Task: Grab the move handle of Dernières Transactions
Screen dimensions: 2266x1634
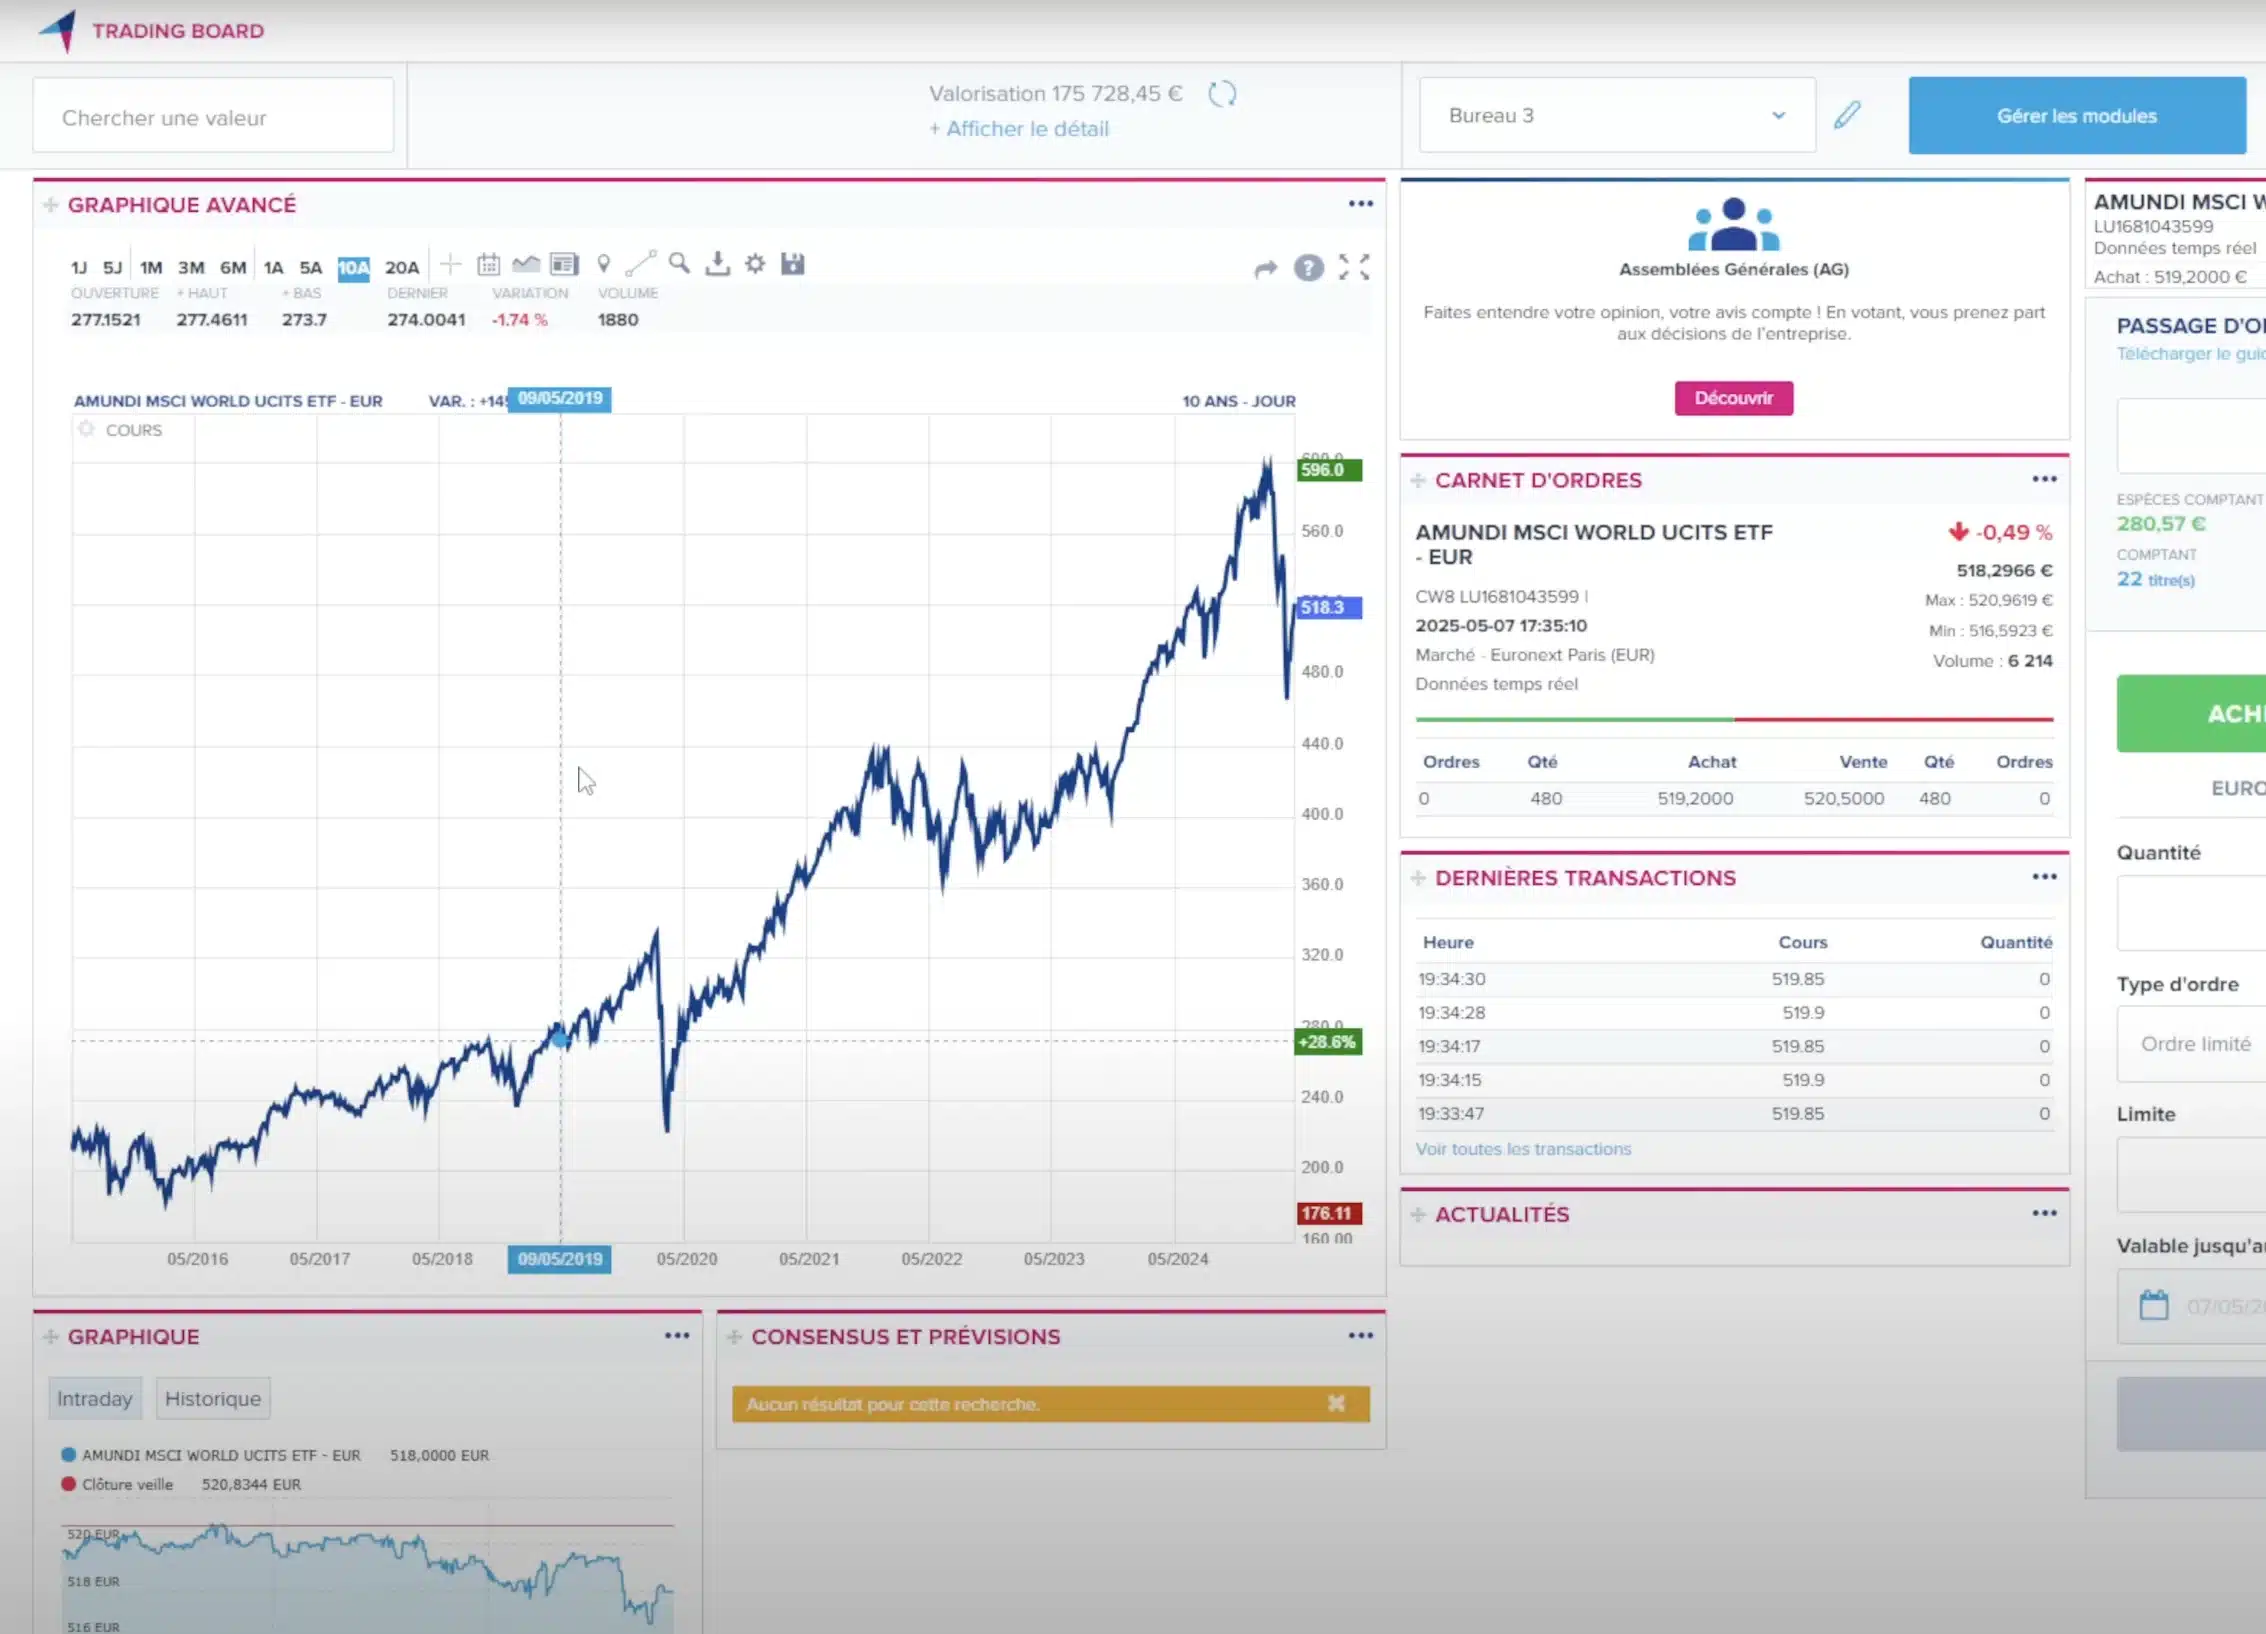Action: point(1418,878)
